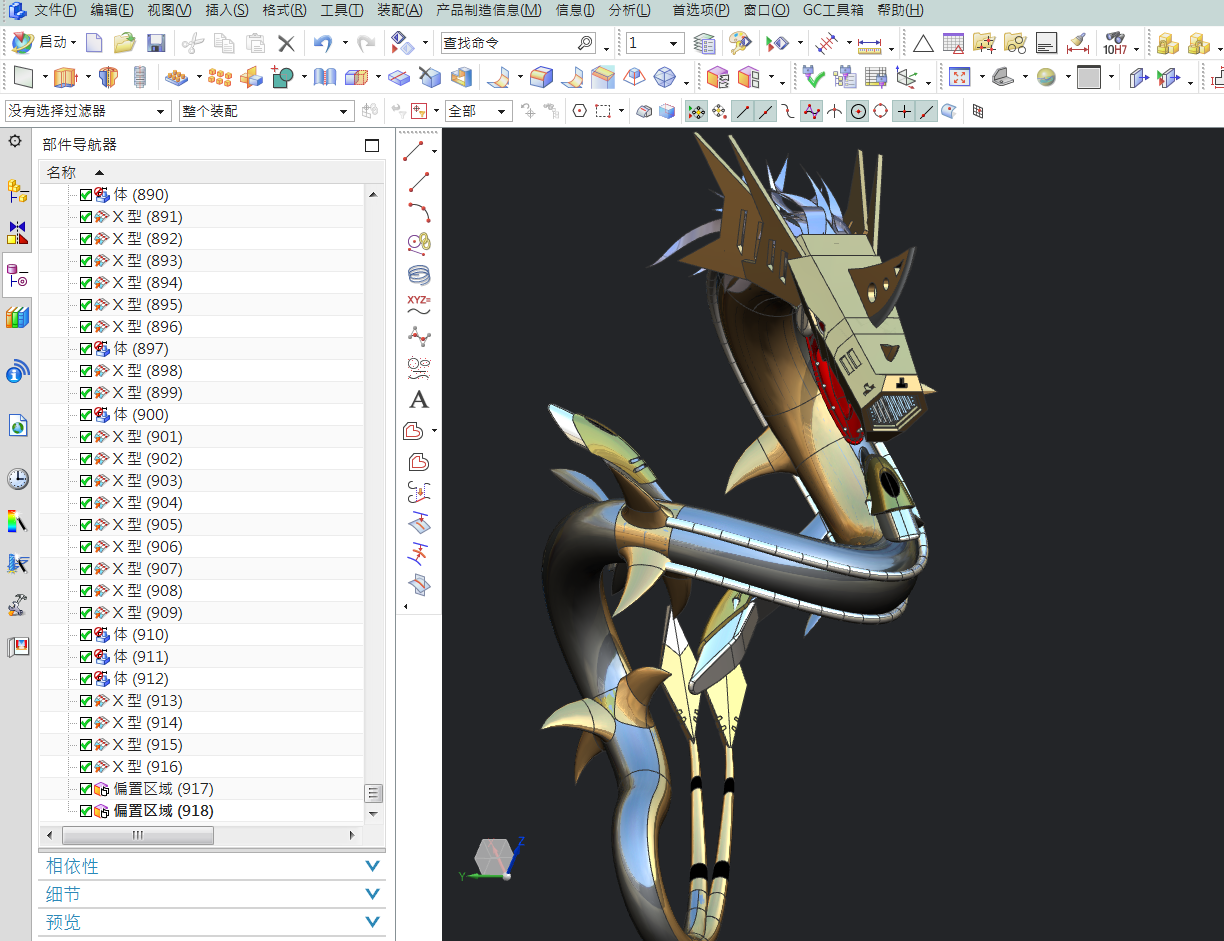
Task: Open the 文件(F) menu
Action: pyautogui.click(x=55, y=10)
